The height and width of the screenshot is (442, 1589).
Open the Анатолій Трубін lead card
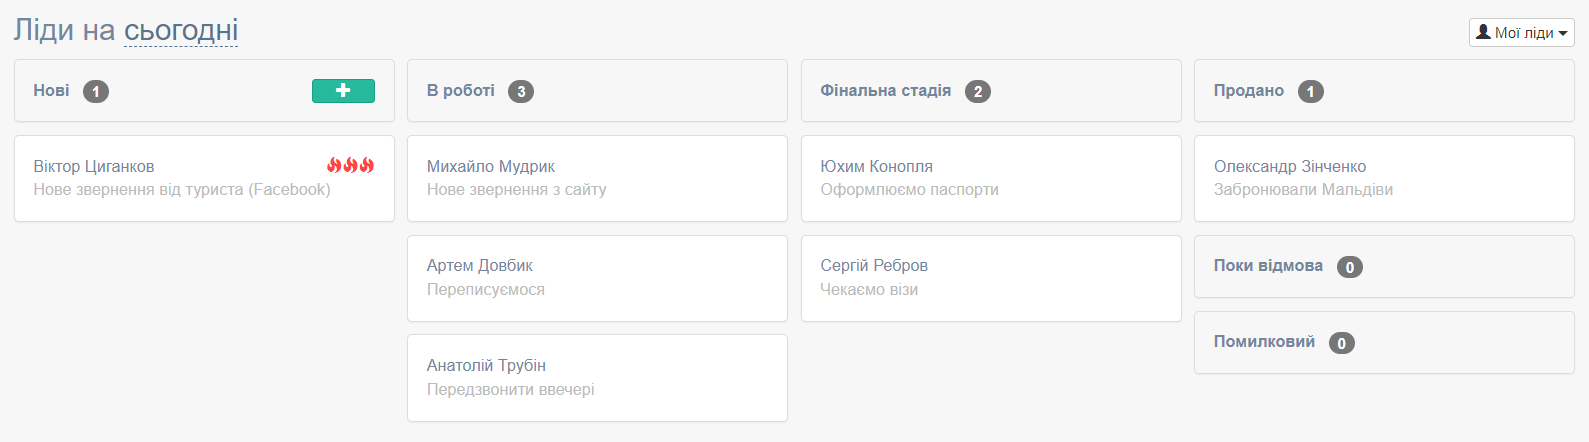[597, 378]
